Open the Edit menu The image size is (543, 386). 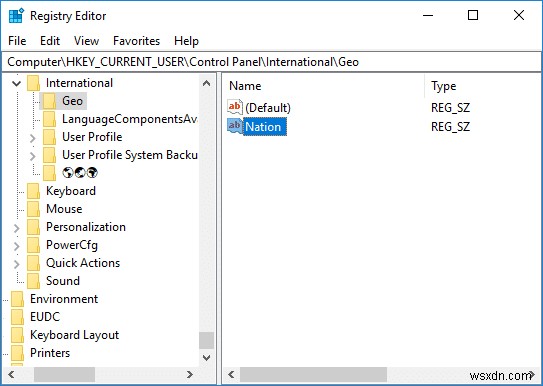click(50, 41)
